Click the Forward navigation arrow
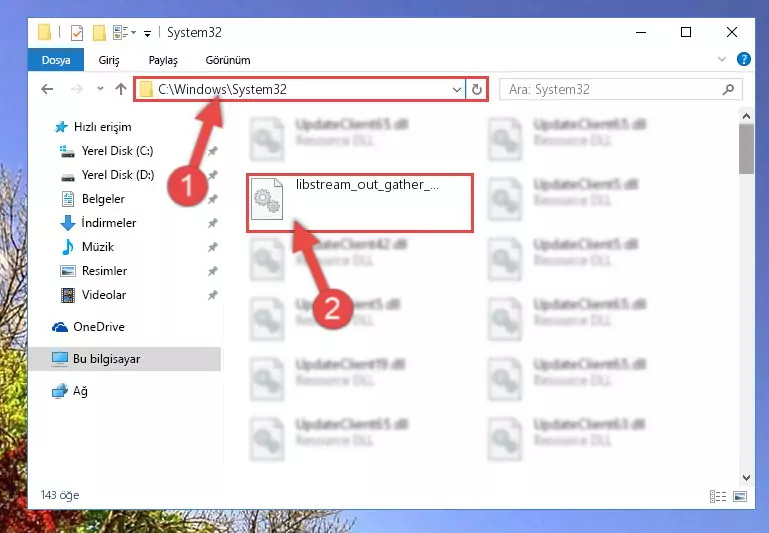 [x=77, y=89]
